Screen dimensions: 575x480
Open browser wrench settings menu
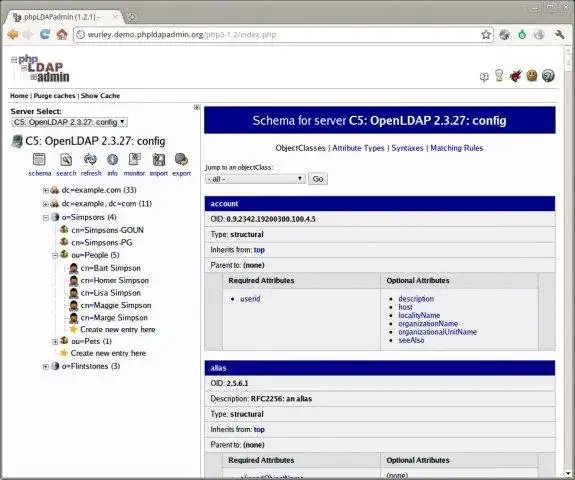point(560,35)
